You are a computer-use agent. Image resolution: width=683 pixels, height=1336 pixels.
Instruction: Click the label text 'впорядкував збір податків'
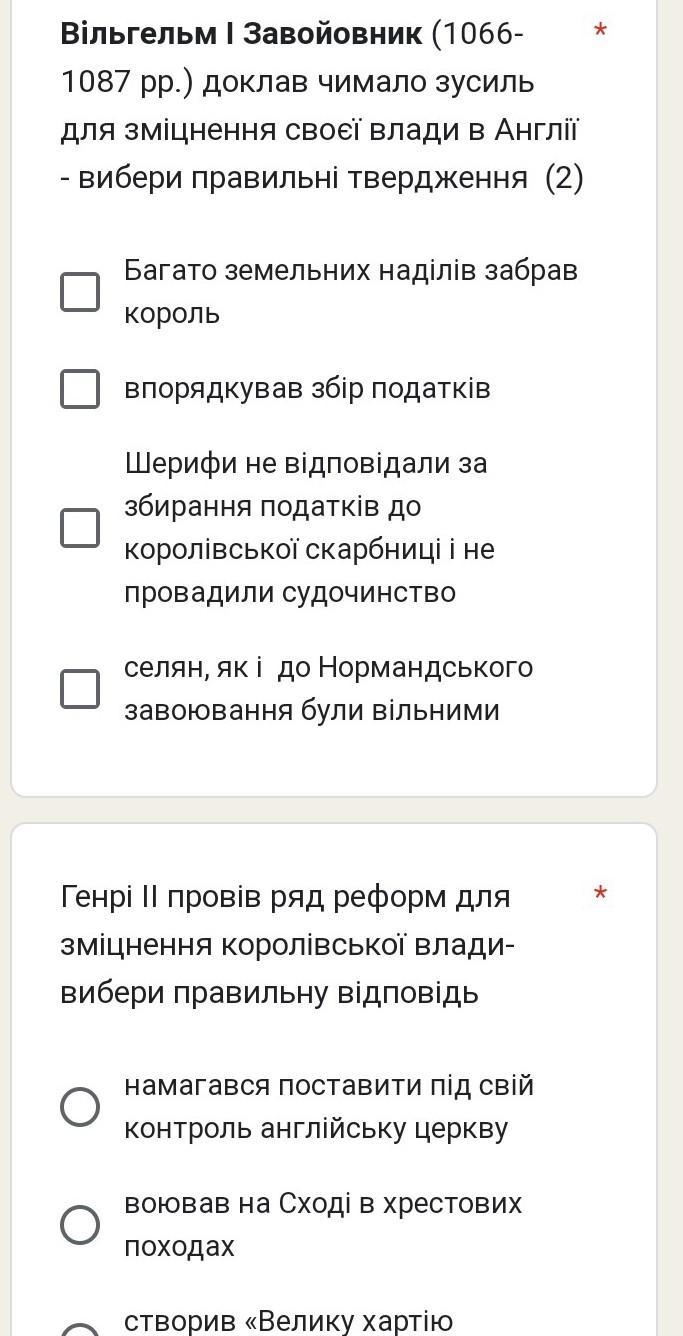[307, 388]
